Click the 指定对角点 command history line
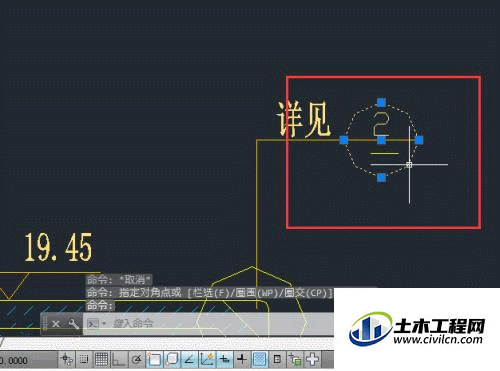This screenshot has height=371, width=500. (210, 293)
